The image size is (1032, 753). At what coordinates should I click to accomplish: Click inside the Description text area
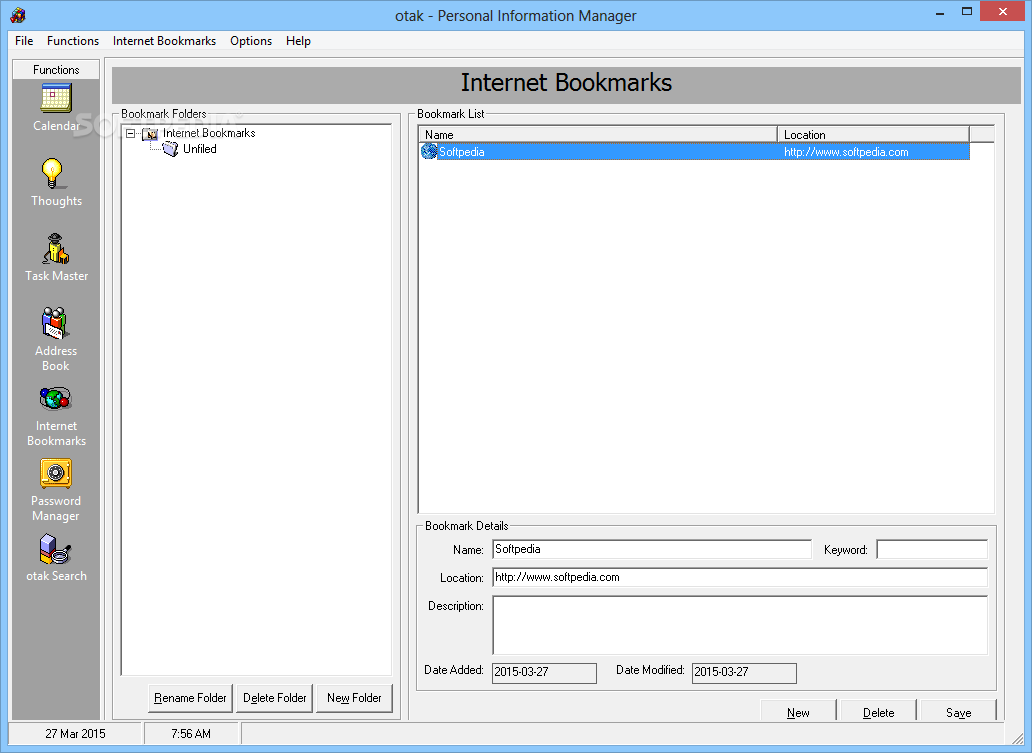point(740,625)
